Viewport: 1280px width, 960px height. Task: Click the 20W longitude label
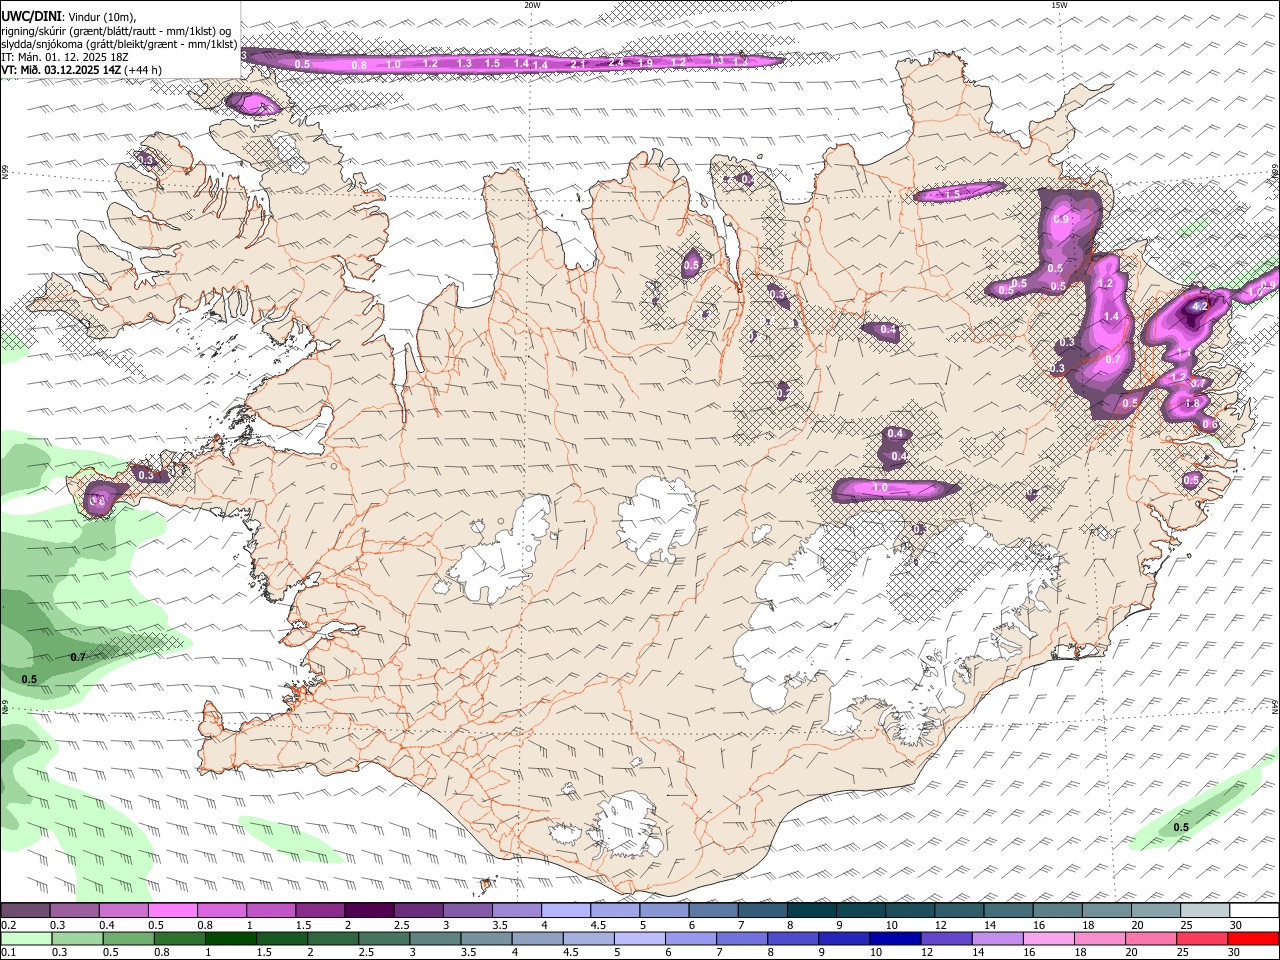532,5
